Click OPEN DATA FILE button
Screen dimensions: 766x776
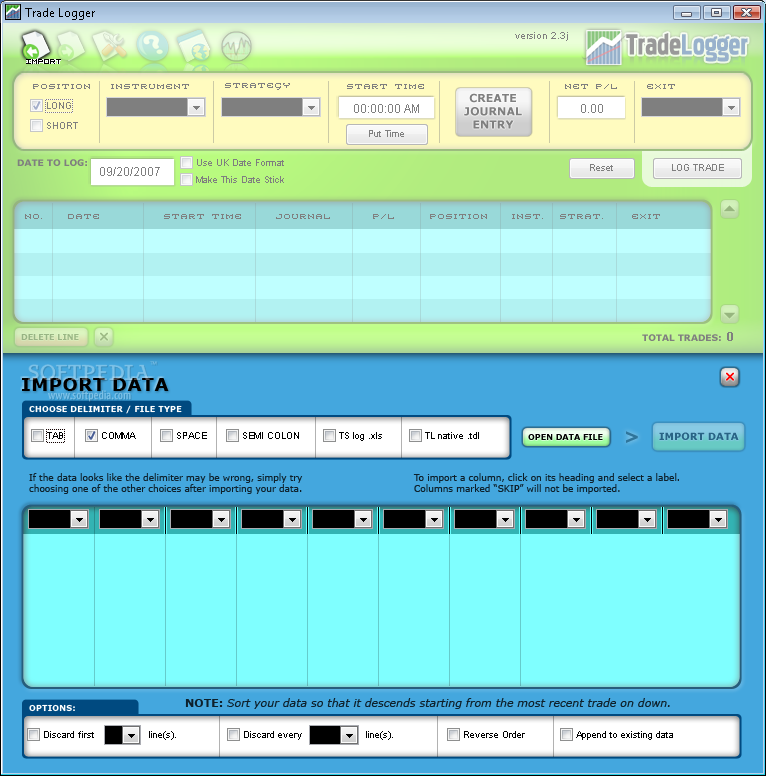[x=566, y=437]
